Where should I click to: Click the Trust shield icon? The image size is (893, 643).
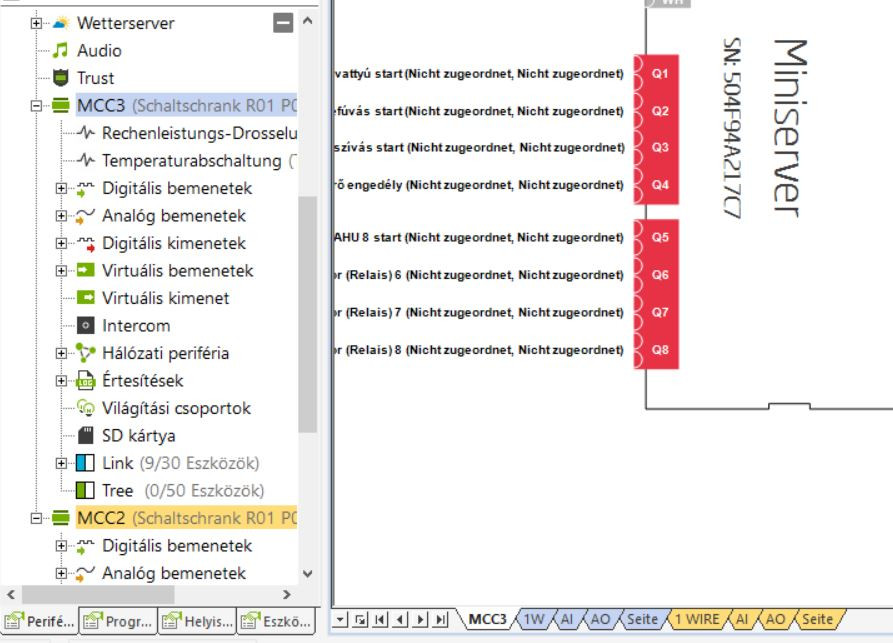[60, 77]
